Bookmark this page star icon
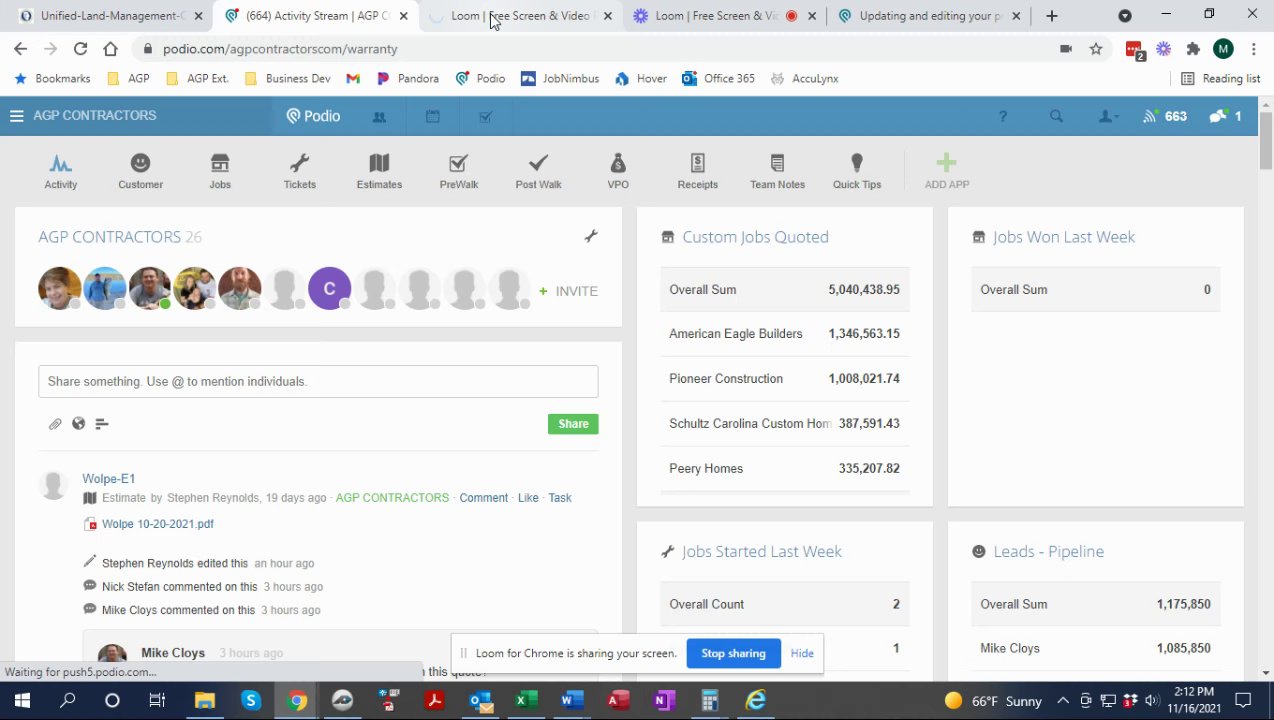 tap(1096, 48)
